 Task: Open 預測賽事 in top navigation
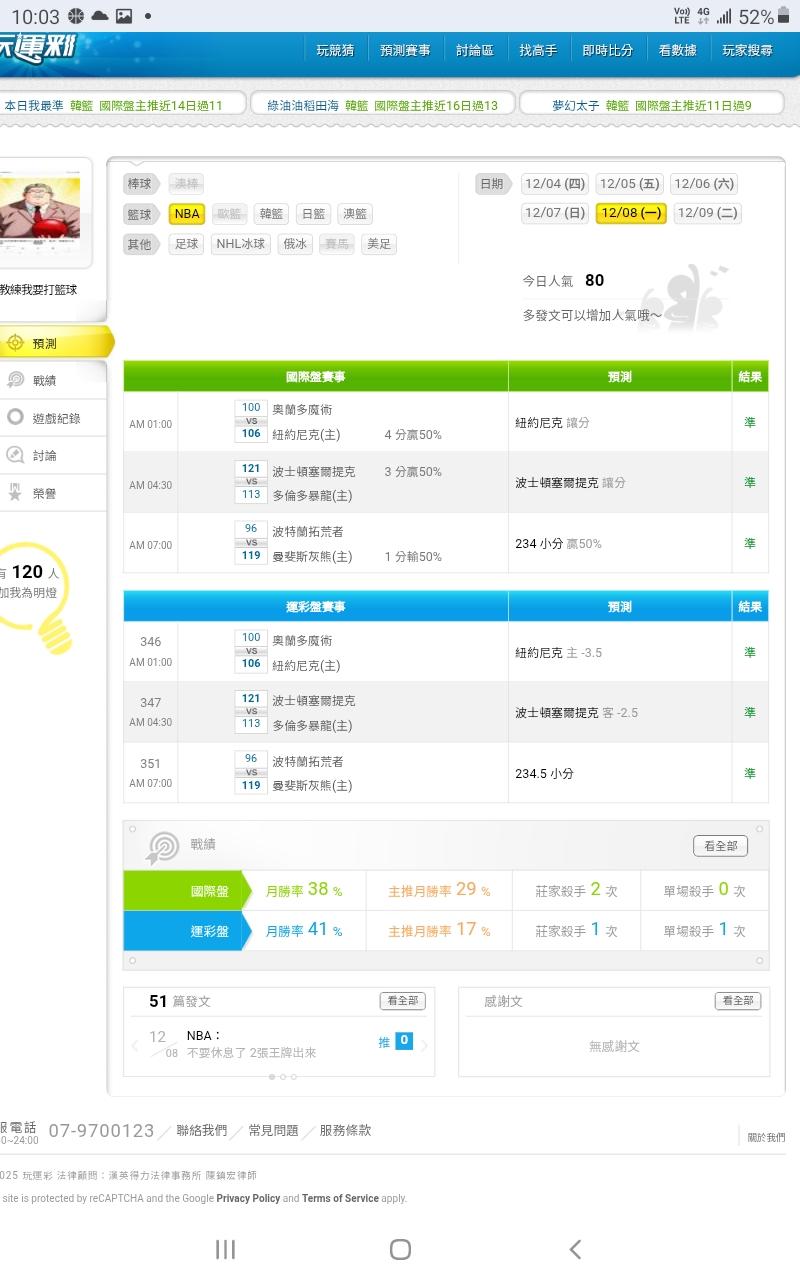405,50
